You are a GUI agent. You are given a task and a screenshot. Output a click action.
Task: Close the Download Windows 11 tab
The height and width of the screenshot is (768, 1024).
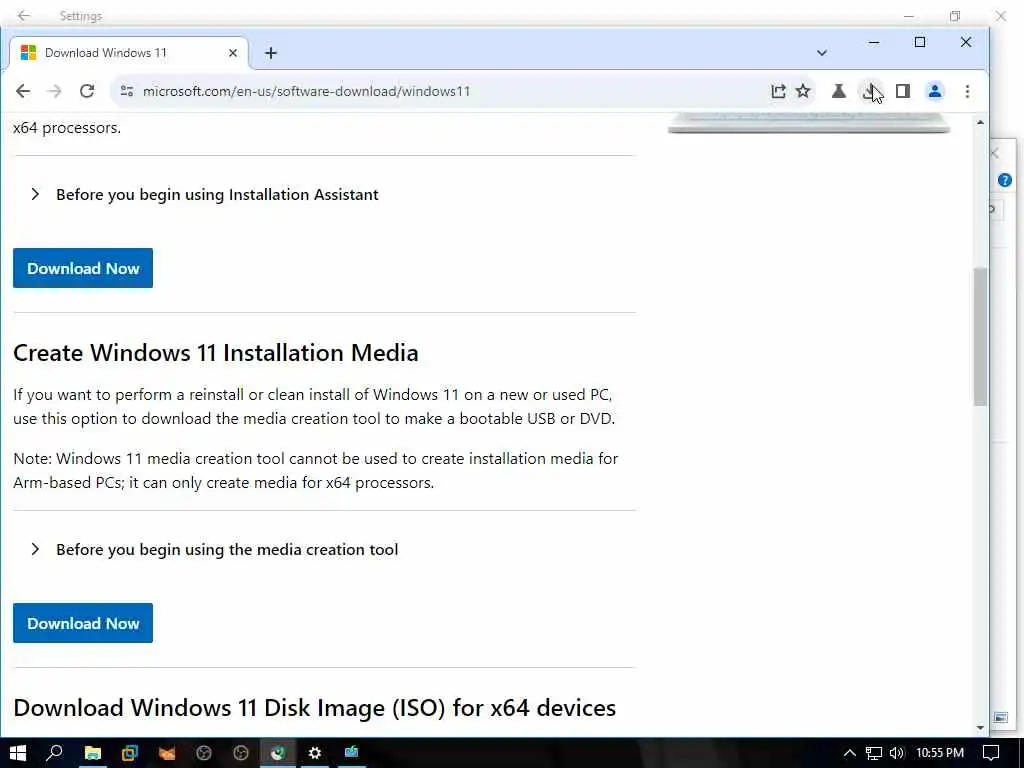(232, 53)
